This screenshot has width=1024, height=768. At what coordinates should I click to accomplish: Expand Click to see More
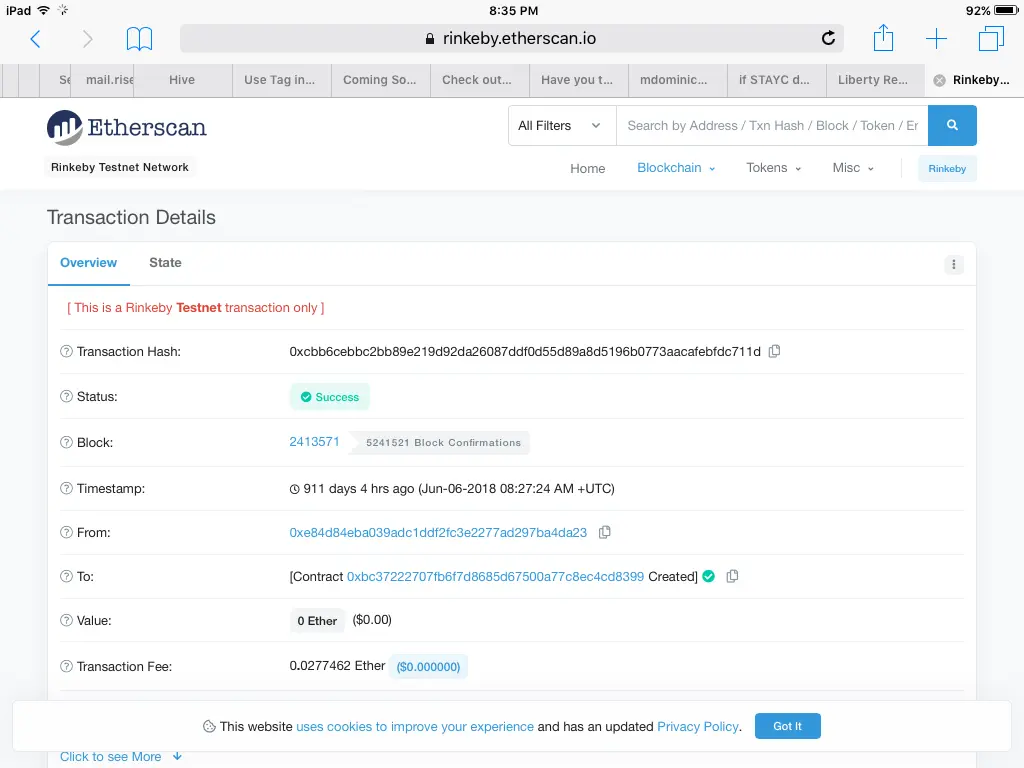pyautogui.click(x=121, y=756)
